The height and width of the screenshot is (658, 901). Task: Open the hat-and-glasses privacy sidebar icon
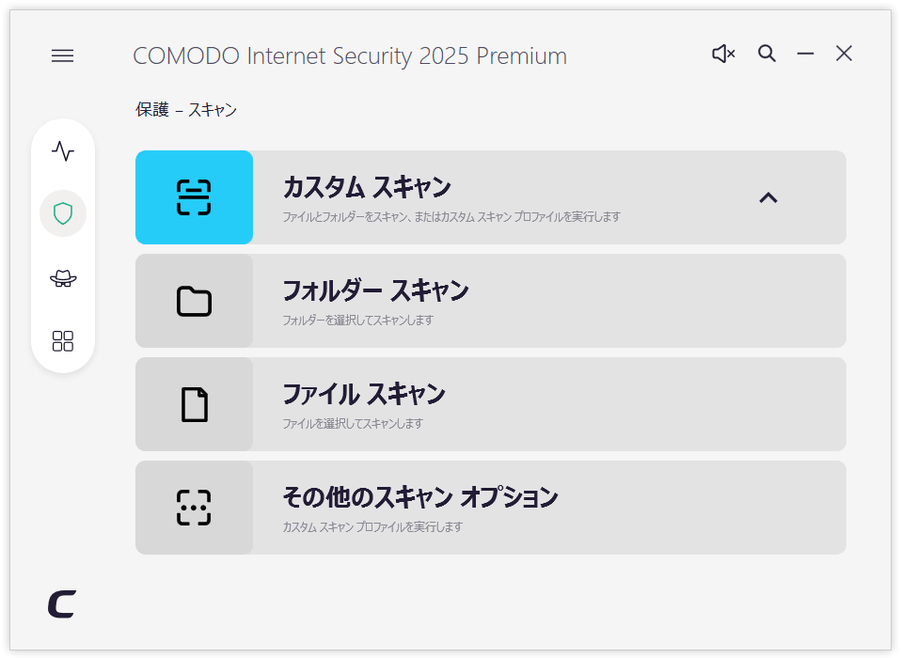click(x=63, y=278)
